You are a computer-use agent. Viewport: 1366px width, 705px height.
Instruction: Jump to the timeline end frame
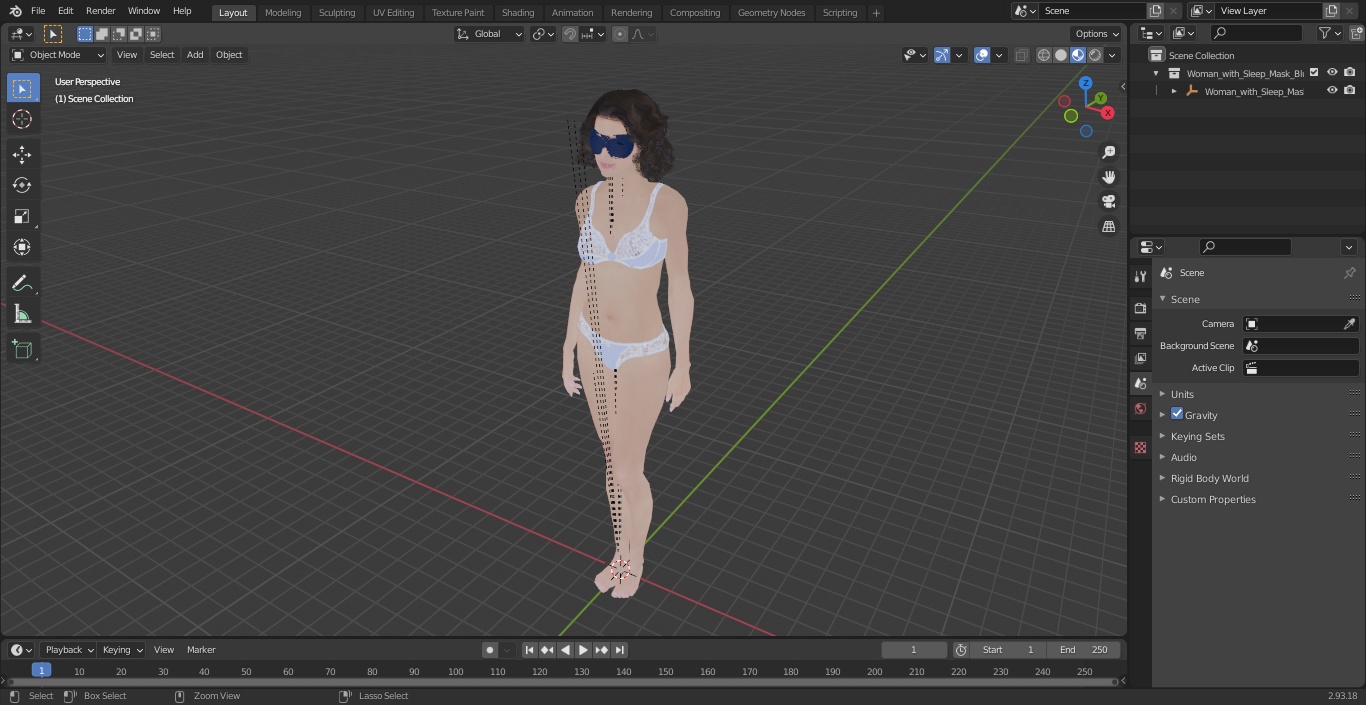[620, 650]
